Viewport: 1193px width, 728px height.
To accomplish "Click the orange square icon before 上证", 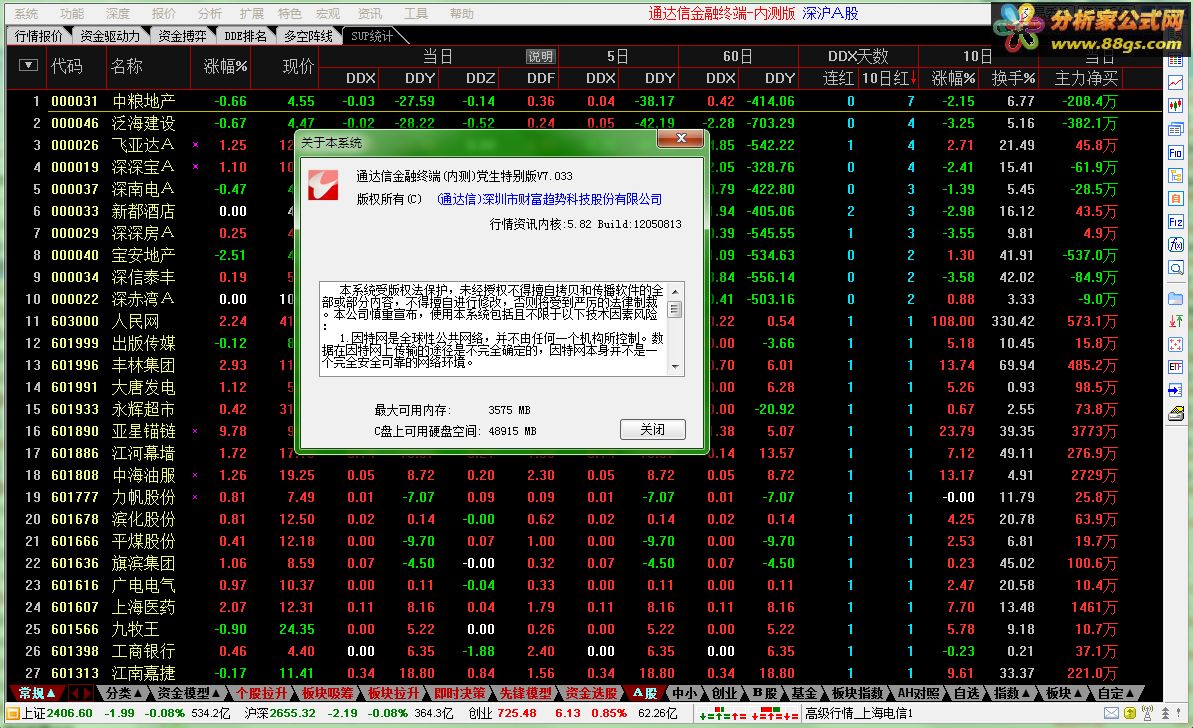I will pyautogui.click(x=13, y=714).
